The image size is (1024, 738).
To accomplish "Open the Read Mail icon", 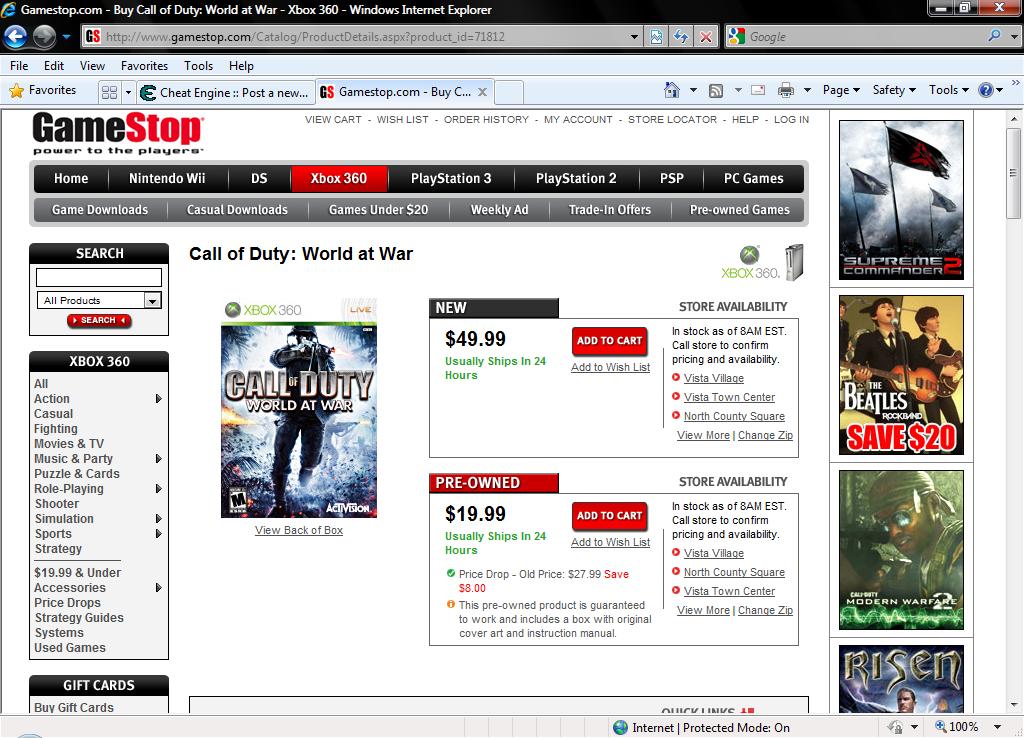I will tap(758, 90).
